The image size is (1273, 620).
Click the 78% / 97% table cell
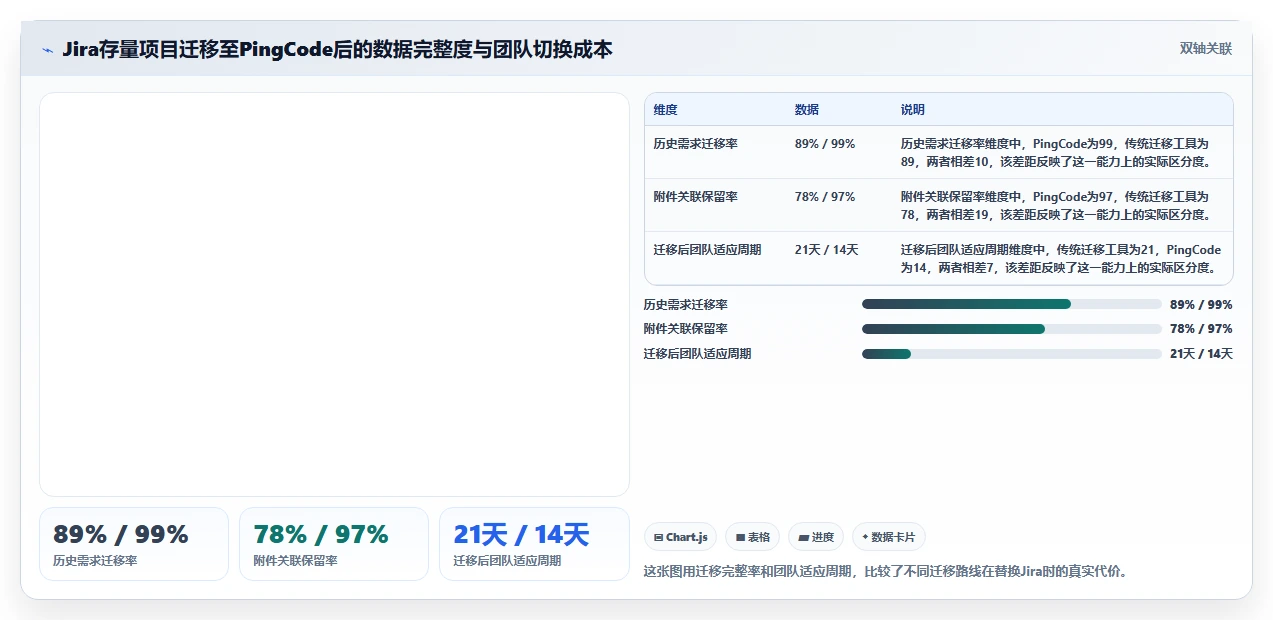click(x=825, y=197)
